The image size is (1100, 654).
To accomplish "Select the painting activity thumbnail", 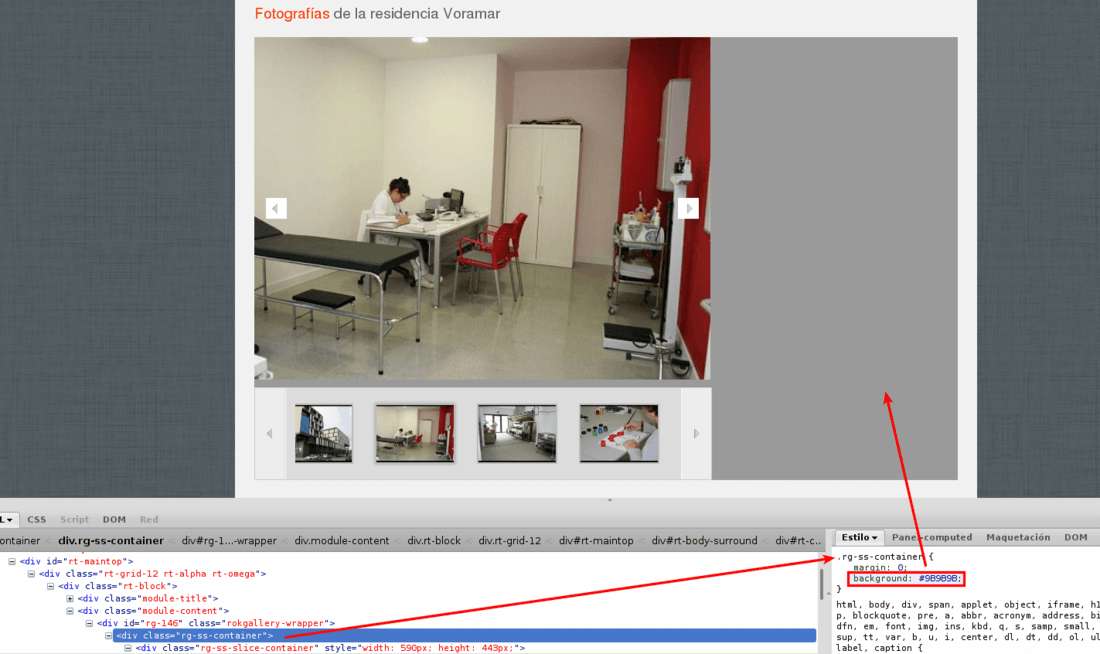I will click(619, 433).
